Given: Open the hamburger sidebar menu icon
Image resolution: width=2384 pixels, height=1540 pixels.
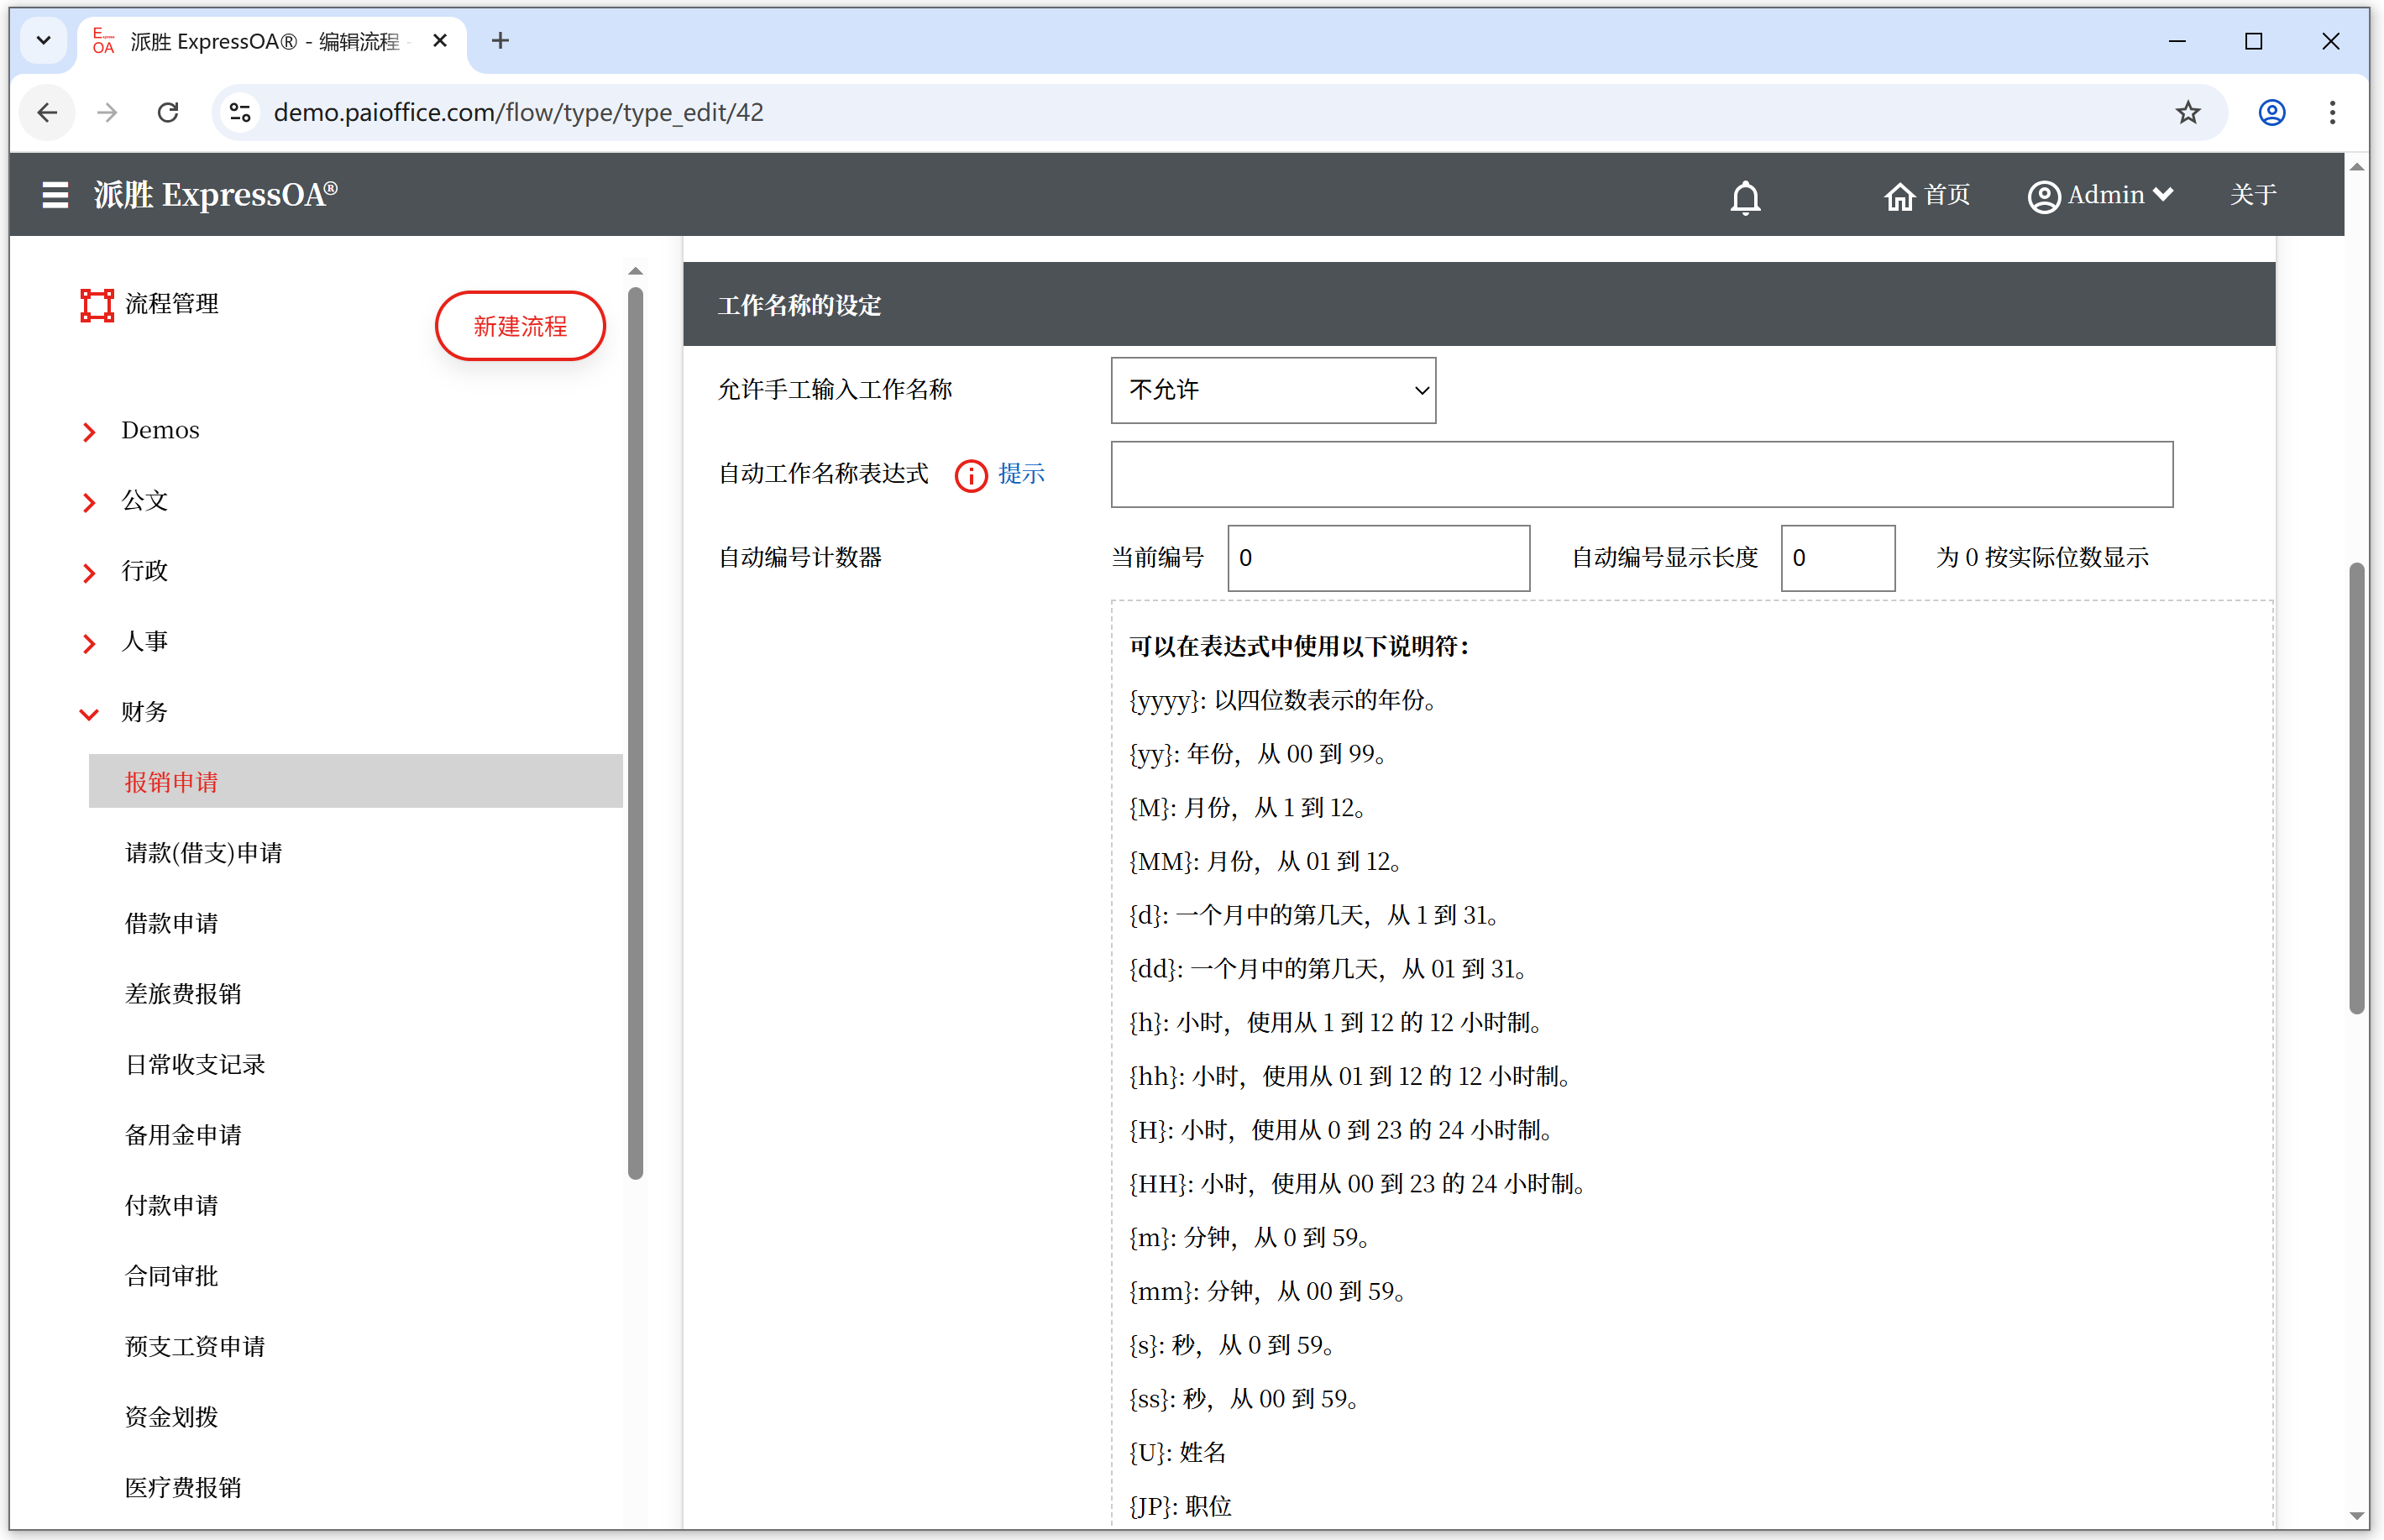Looking at the screenshot, I should tap(55, 194).
